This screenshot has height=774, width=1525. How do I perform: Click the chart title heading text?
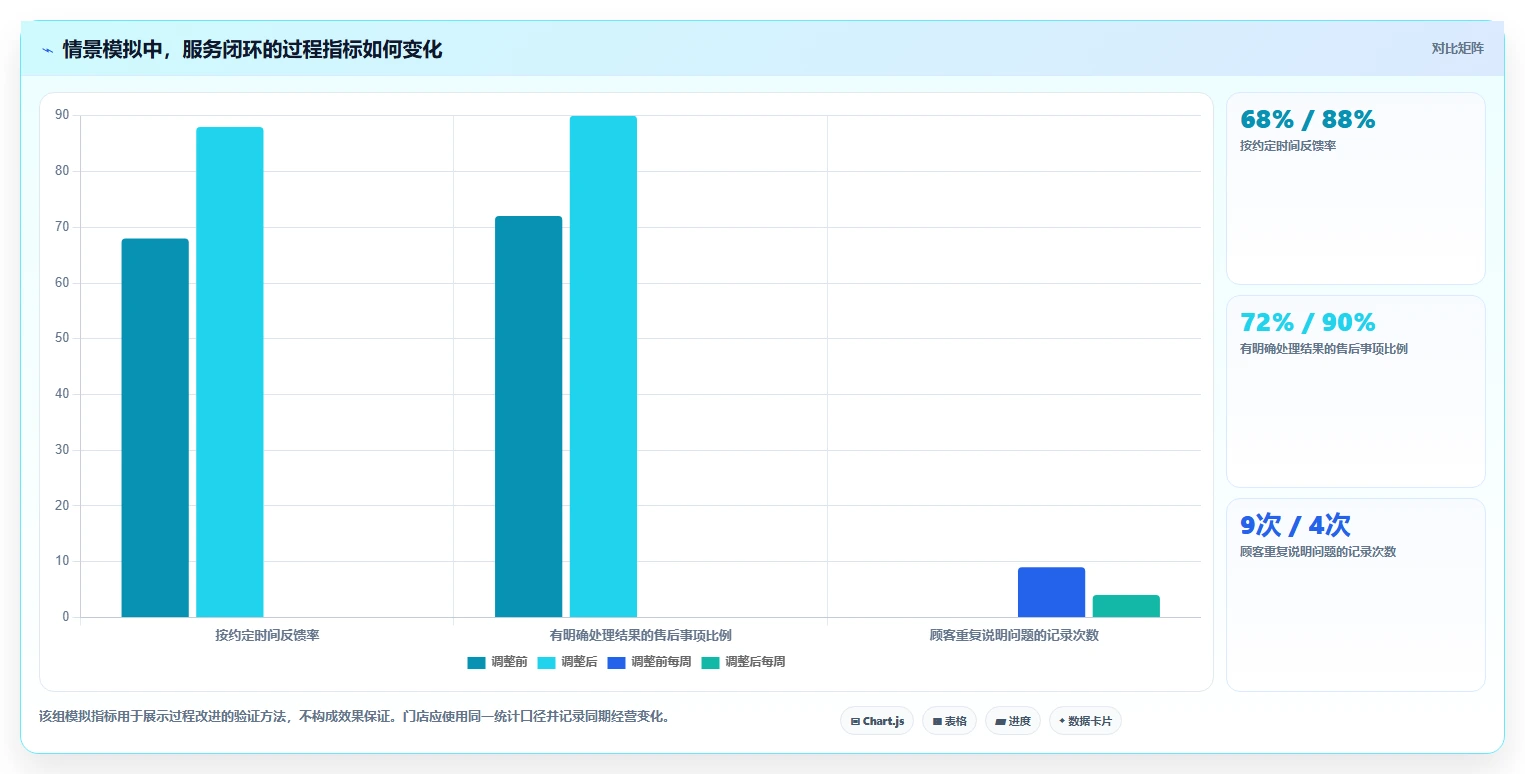click(252, 49)
